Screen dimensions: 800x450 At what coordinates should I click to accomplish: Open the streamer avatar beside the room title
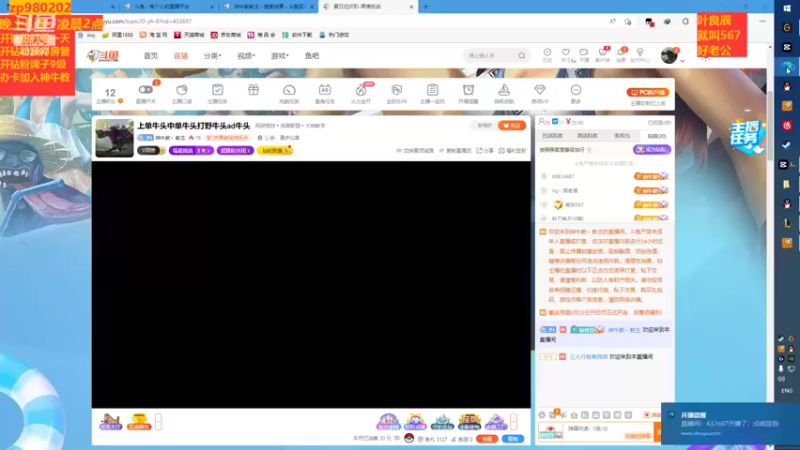point(114,138)
